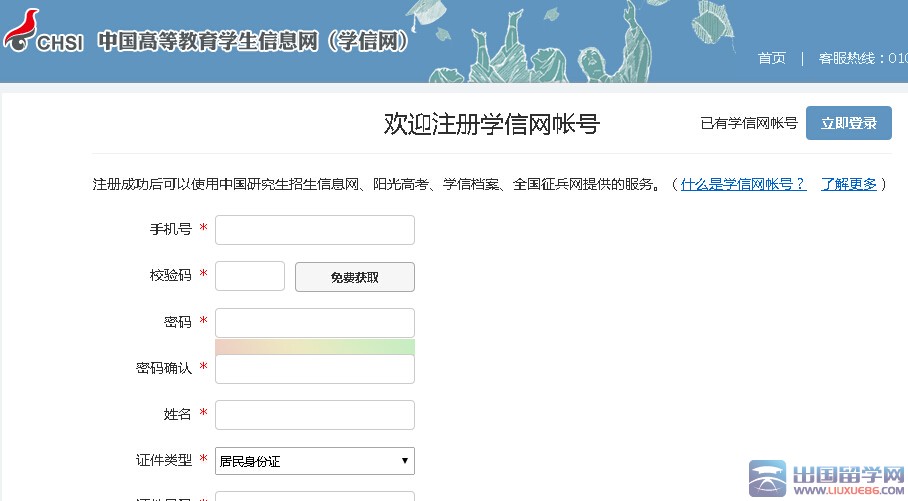The width and height of the screenshot is (908, 501).
Task: Click the password strength color bar
Action: click(314, 346)
